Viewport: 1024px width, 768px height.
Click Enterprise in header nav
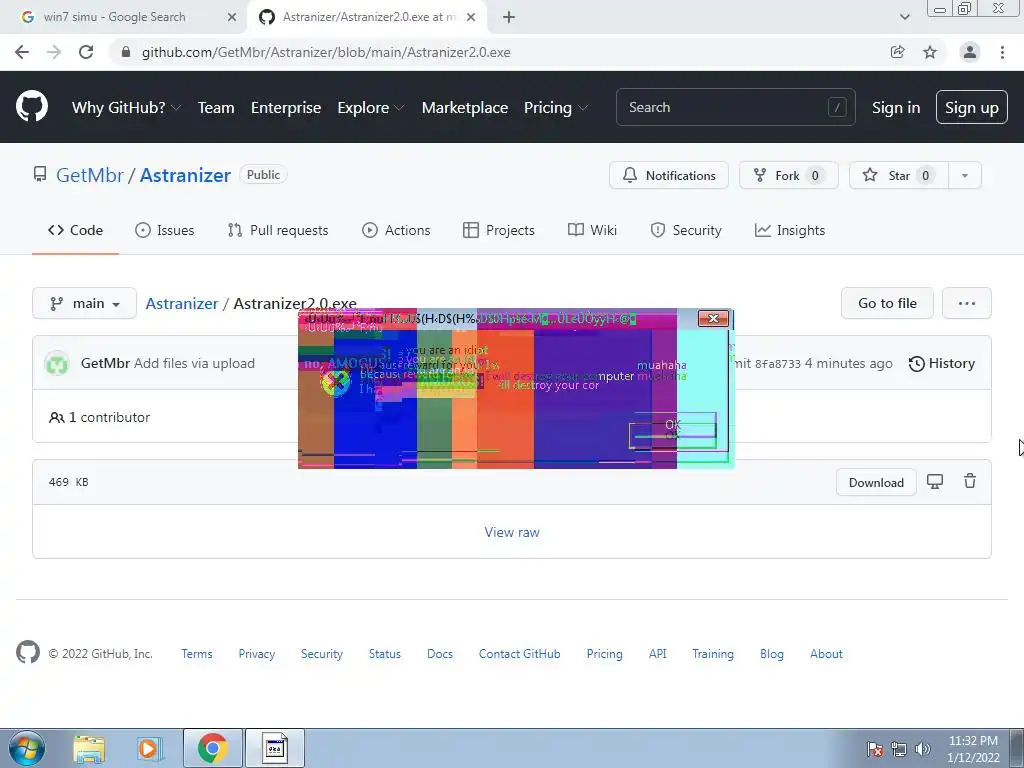285,107
